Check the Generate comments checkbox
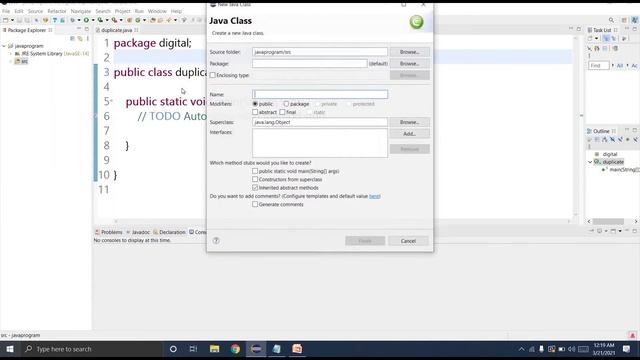The image size is (640, 360). [x=255, y=204]
